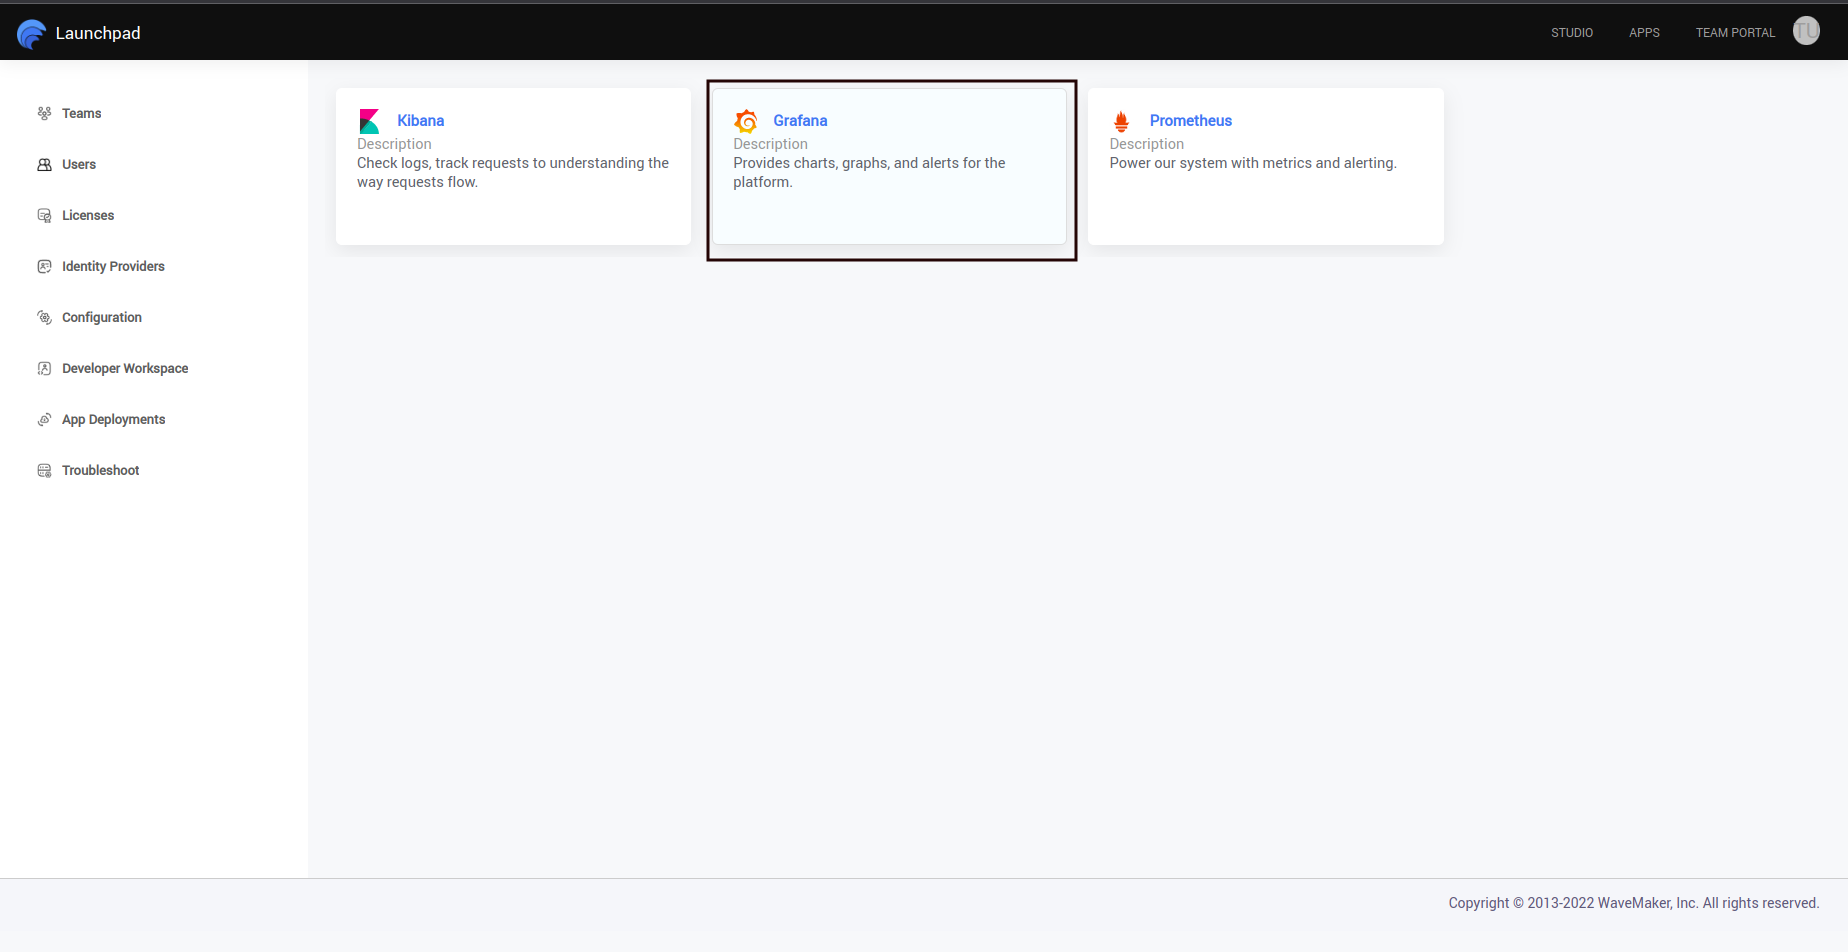
Task: Open the user avatar profile menu
Action: tap(1806, 31)
